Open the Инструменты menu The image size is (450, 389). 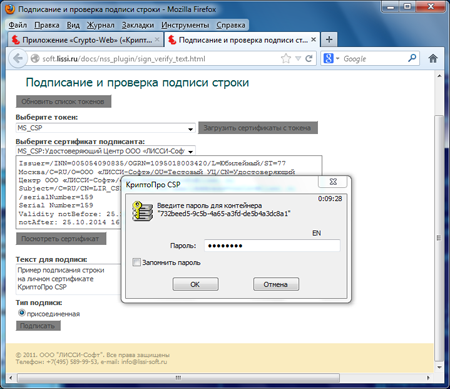(185, 25)
